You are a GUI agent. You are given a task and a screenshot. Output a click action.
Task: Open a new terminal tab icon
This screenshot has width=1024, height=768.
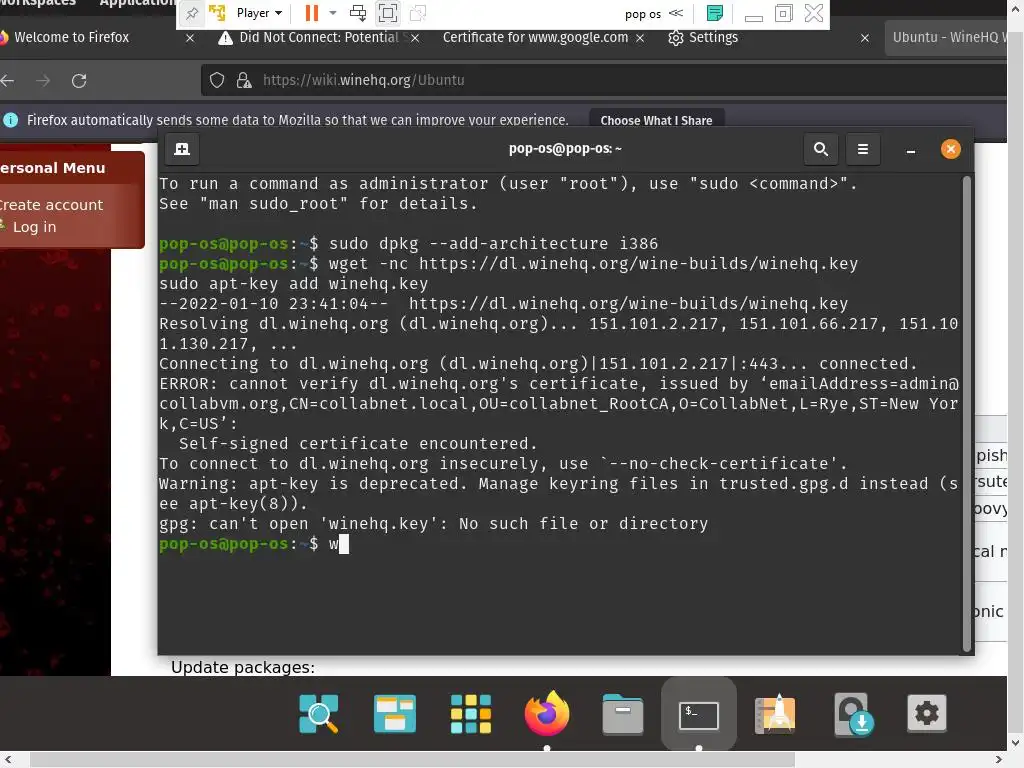[x=182, y=149]
